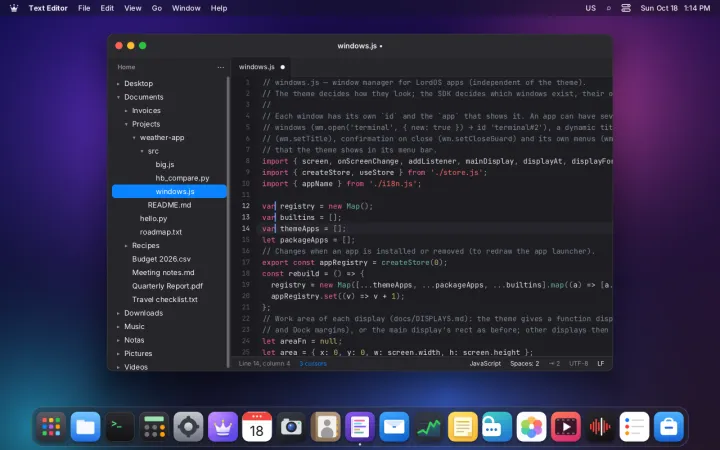
Task: Open the Go menu
Action: click(157, 8)
